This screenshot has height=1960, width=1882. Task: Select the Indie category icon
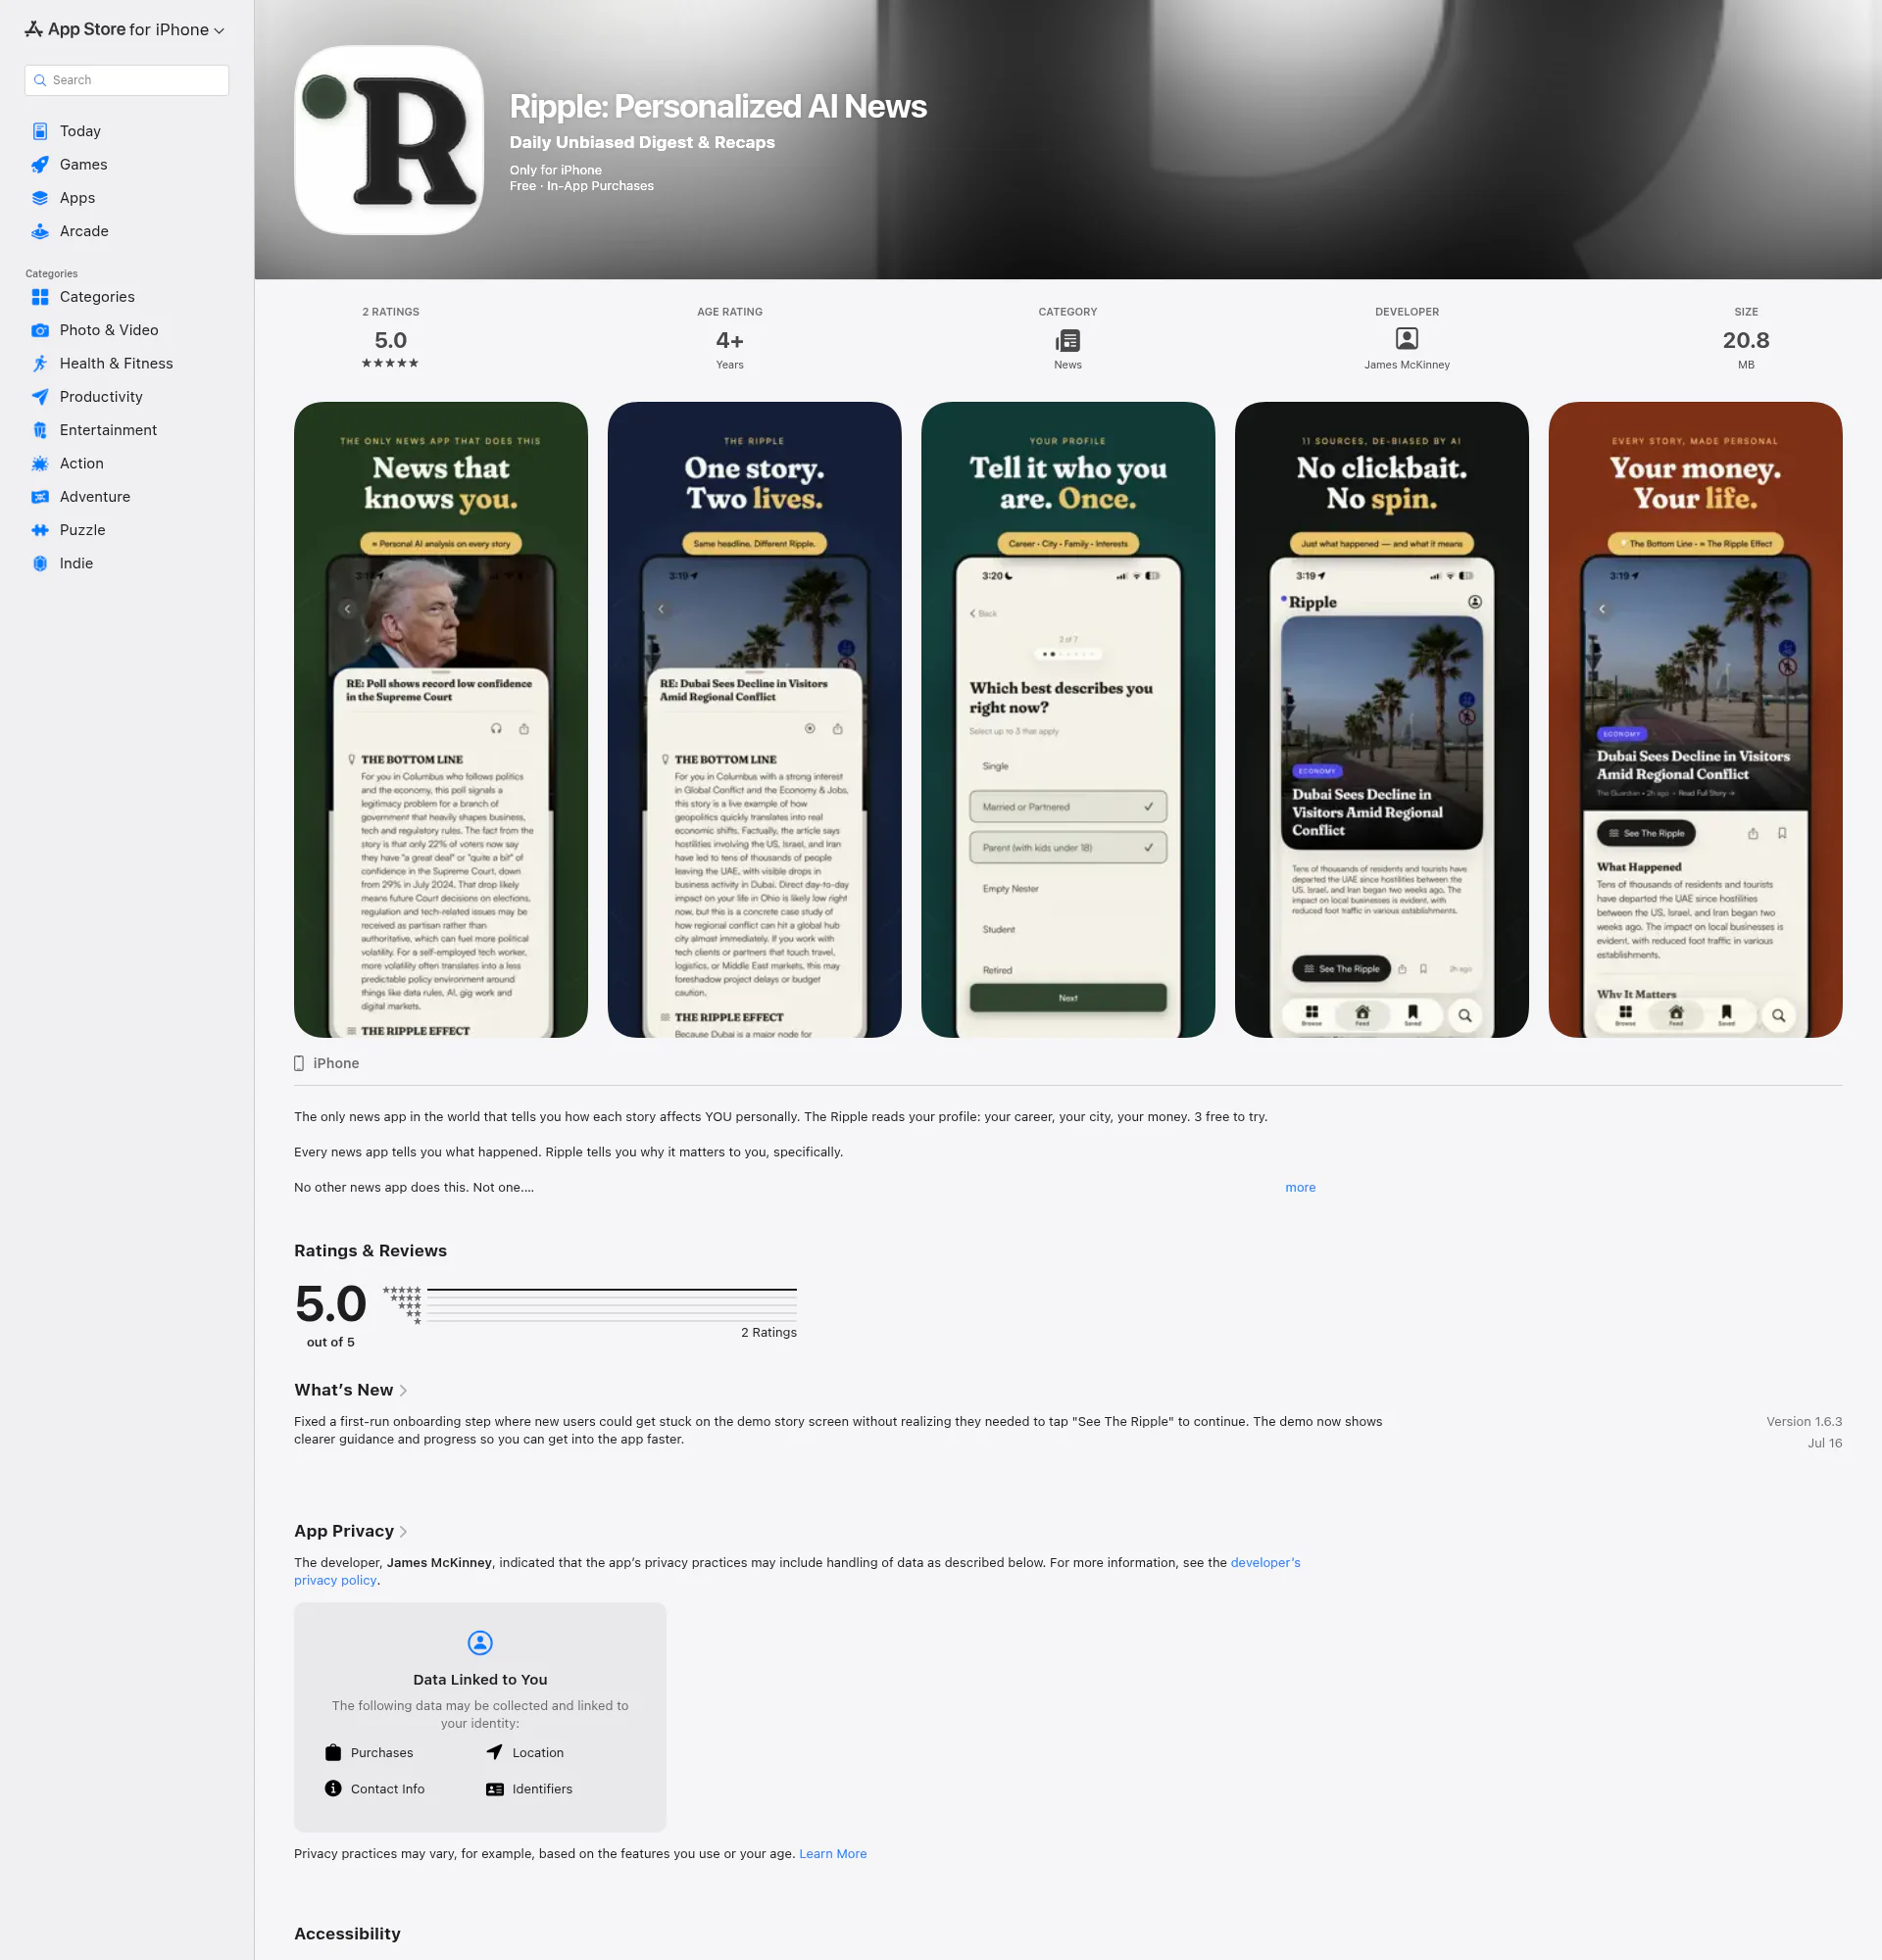[40, 564]
